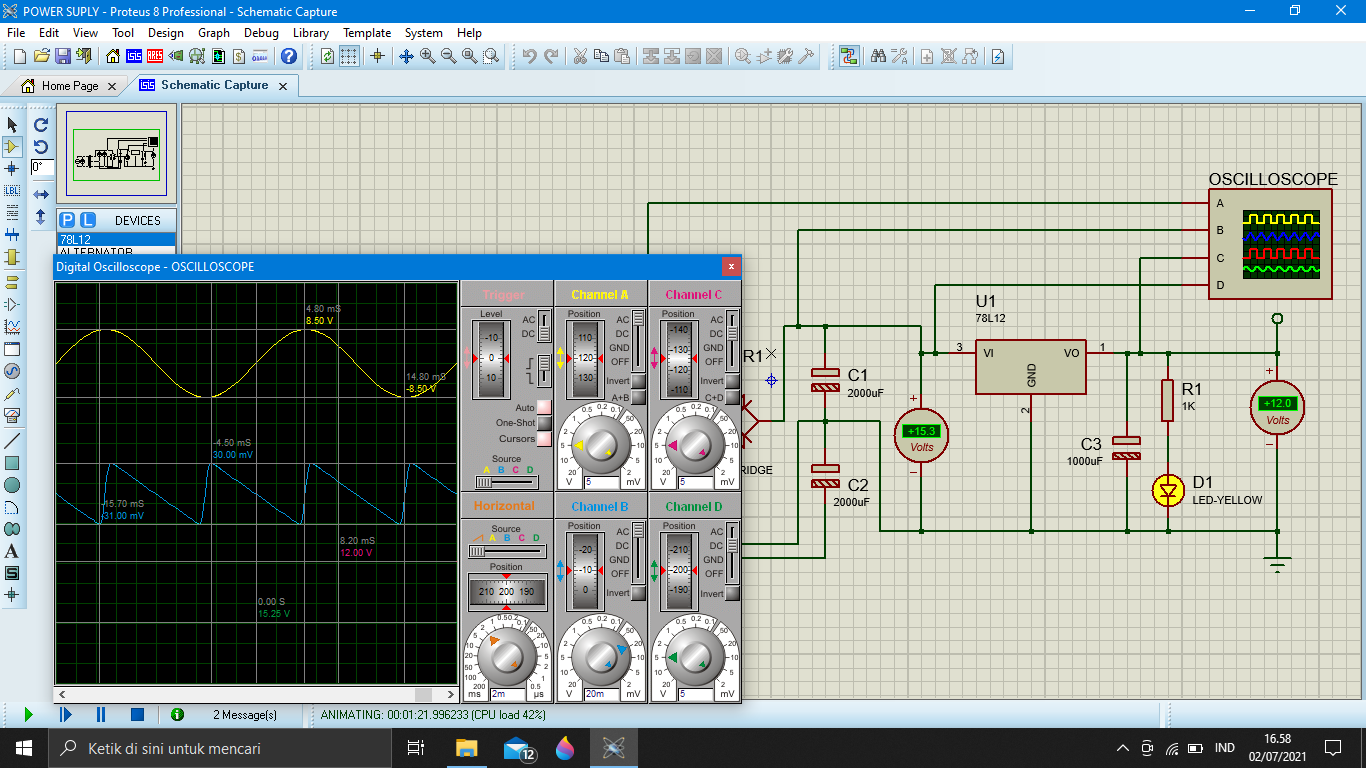Select the Generator Mode sine icon
Viewport: 1366px width, 768px height.
click(x=12, y=371)
